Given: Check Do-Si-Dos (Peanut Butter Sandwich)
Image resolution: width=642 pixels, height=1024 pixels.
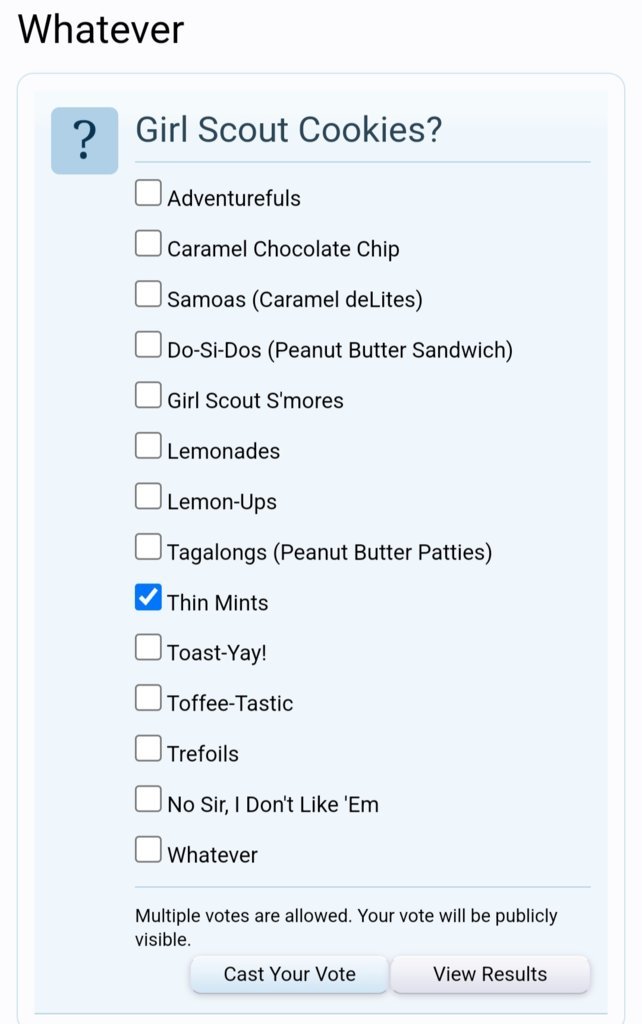Looking at the screenshot, I should click(x=148, y=344).
